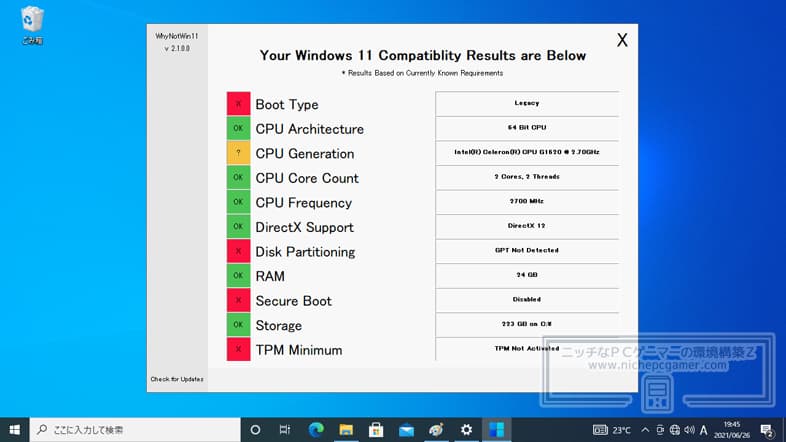Click the IME input mode A indicator

(x=704, y=430)
